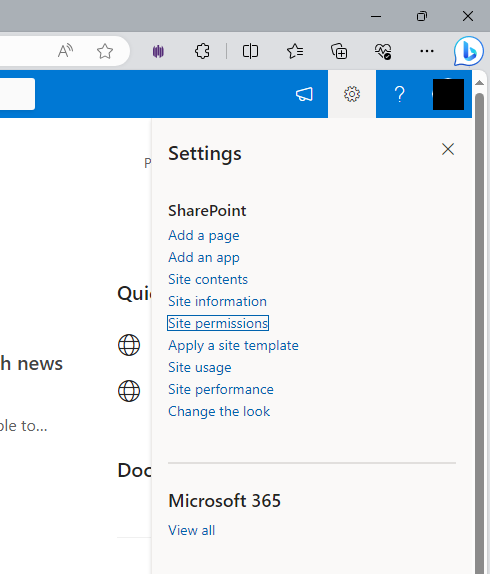Open Site permissions
The height and width of the screenshot is (574, 490).
[x=218, y=323]
